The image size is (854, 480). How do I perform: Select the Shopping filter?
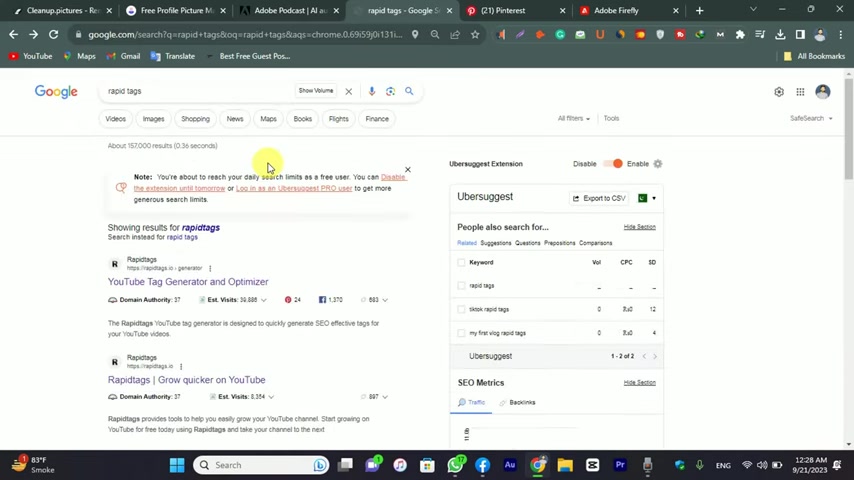click(x=196, y=119)
